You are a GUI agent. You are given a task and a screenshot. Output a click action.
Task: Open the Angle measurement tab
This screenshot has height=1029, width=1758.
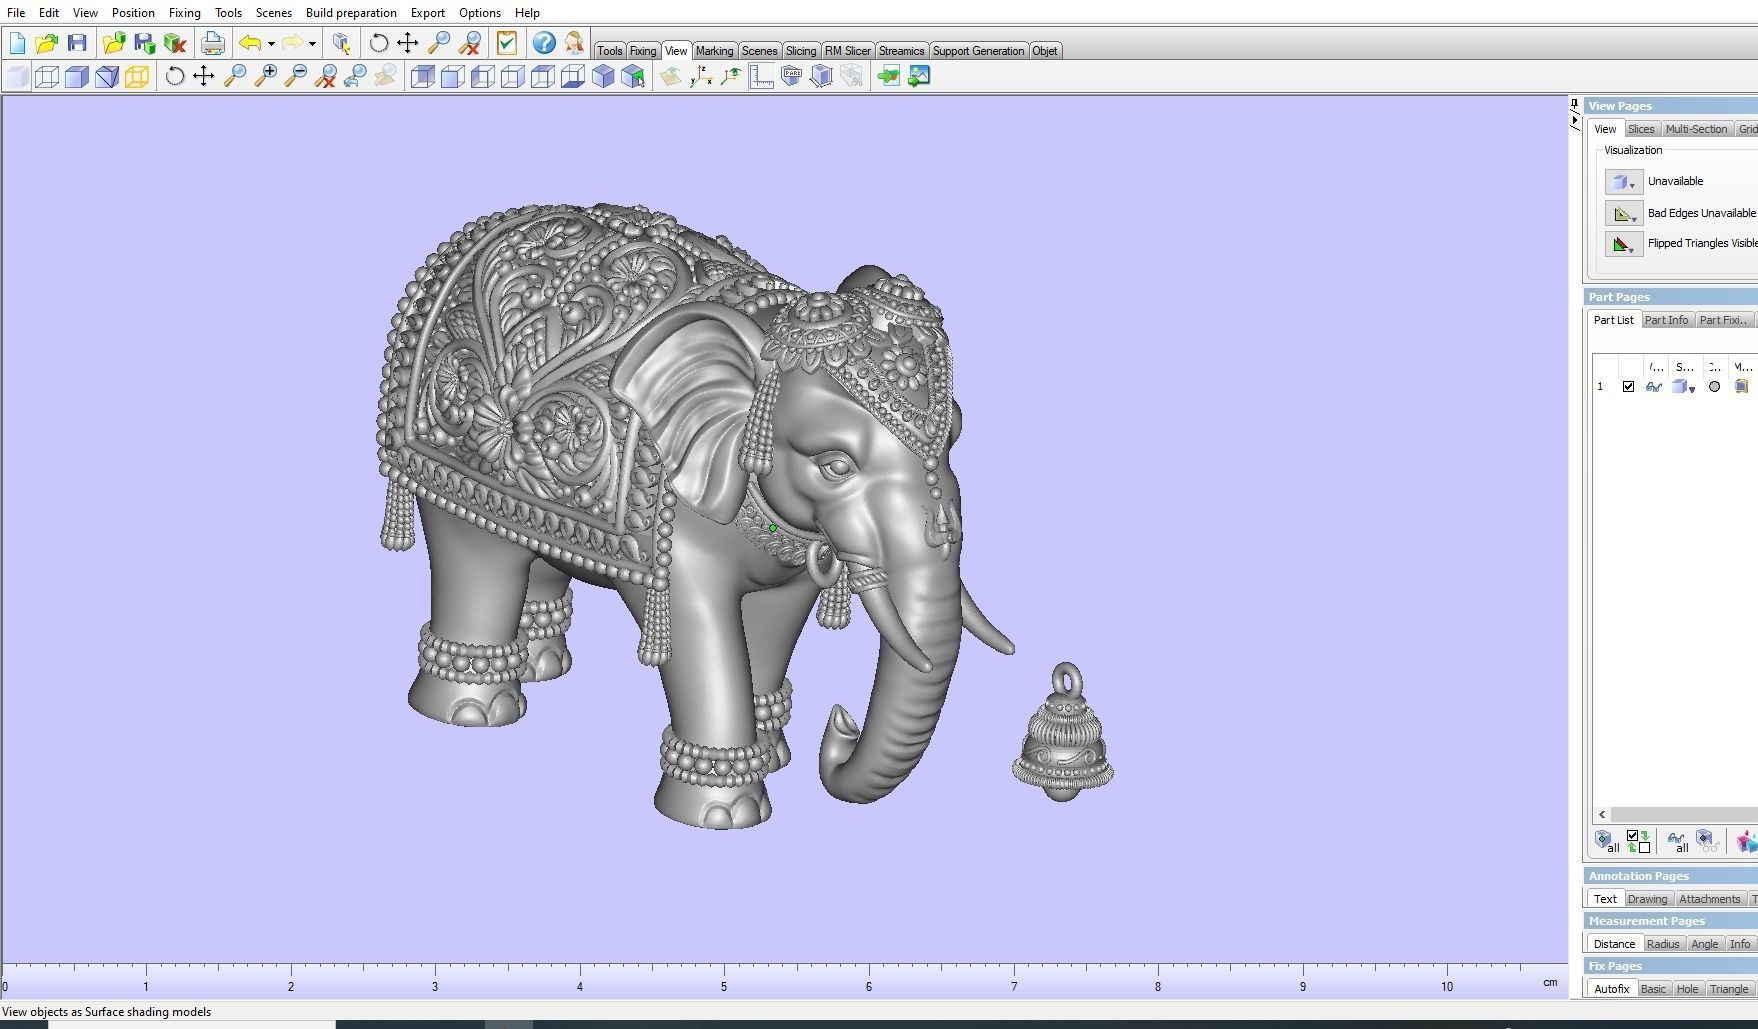pyautogui.click(x=1704, y=944)
